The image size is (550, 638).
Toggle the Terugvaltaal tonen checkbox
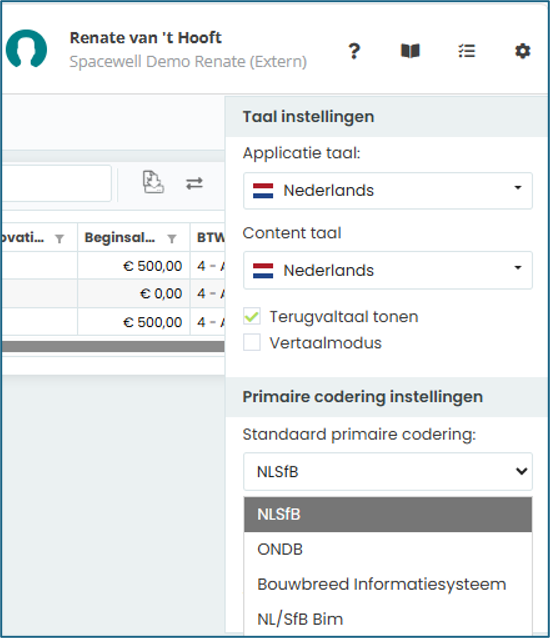click(x=252, y=316)
